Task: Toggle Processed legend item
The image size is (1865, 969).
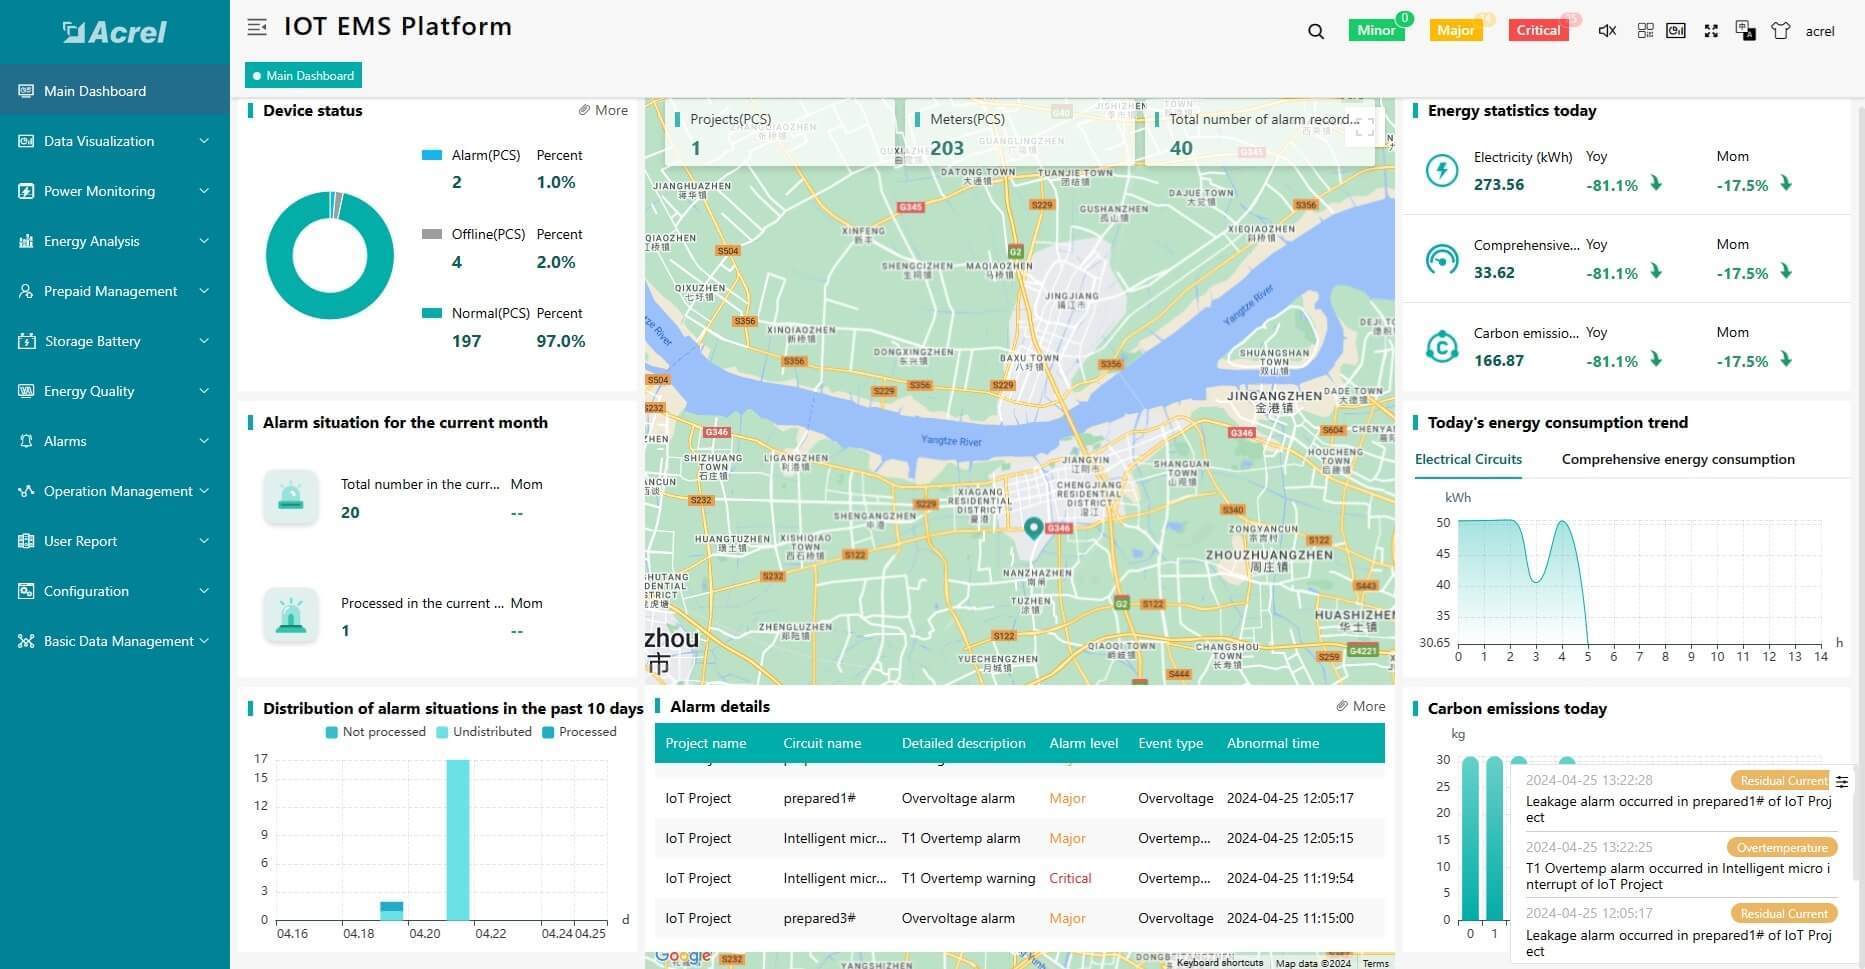Action: tap(579, 732)
